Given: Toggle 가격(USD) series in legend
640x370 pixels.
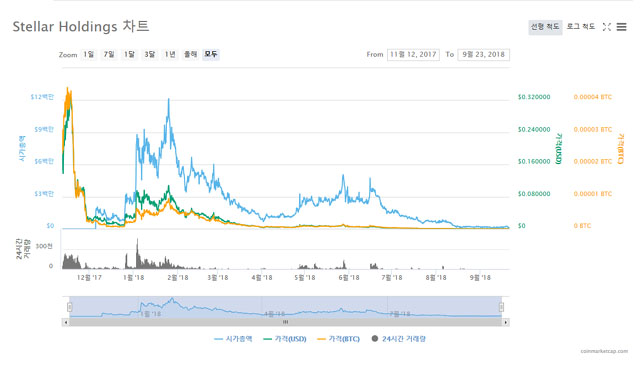Looking at the screenshot, I should (x=285, y=339).
